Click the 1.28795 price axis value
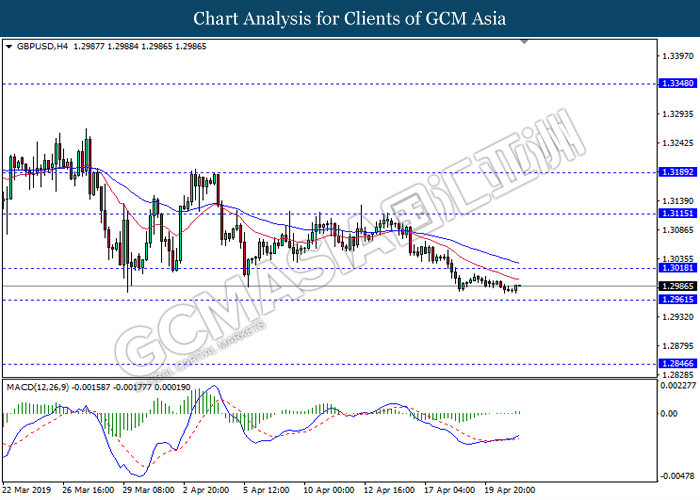Image resolution: width=700 pixels, height=500 pixels. click(678, 346)
